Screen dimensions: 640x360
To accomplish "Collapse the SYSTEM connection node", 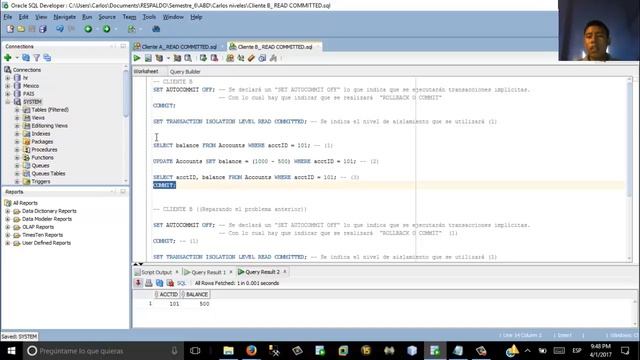I will coord(8,102).
